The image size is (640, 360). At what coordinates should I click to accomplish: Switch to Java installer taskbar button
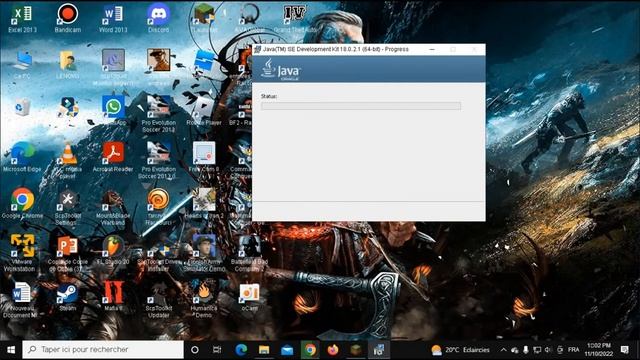point(378,350)
